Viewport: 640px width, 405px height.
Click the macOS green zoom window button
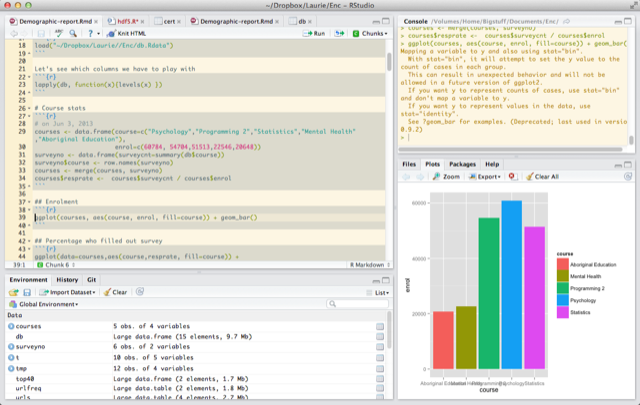point(28,5)
